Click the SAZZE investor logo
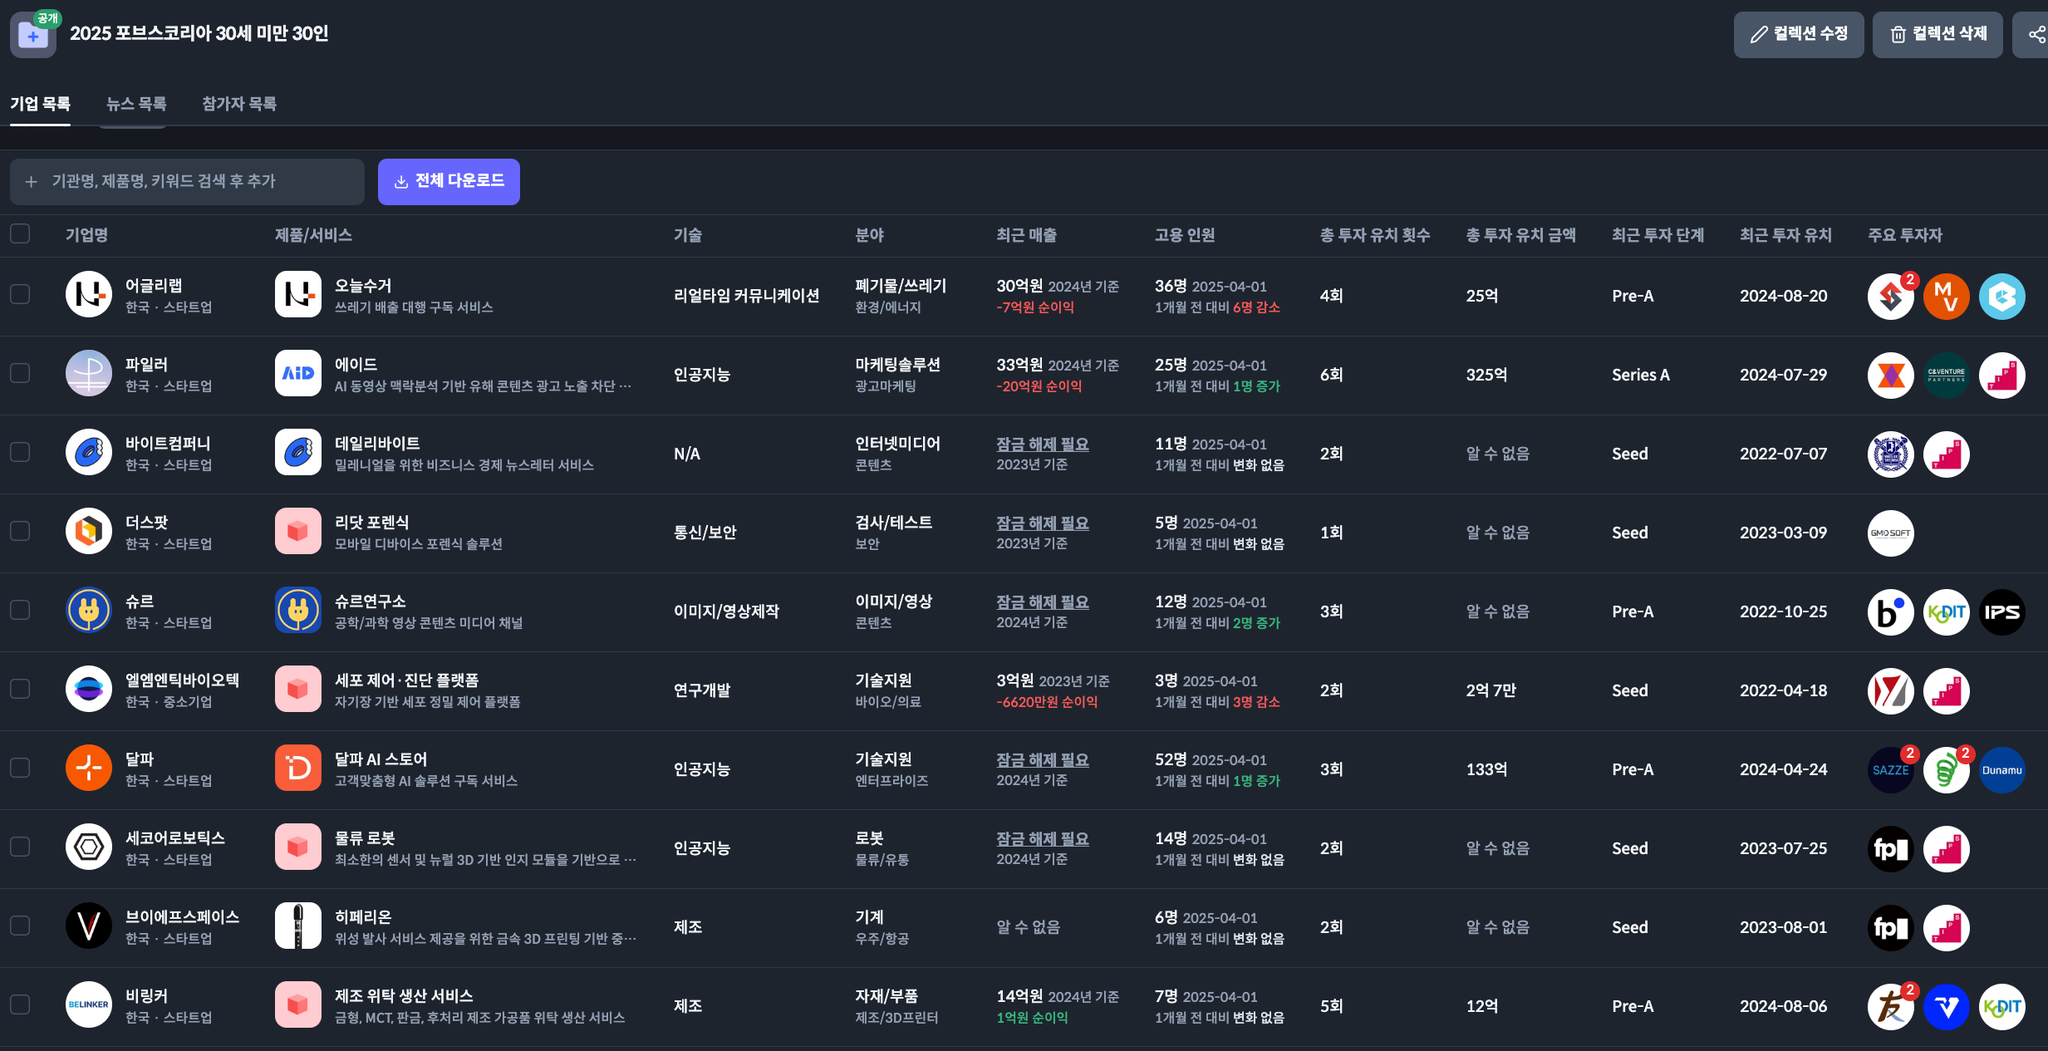 [x=1890, y=770]
